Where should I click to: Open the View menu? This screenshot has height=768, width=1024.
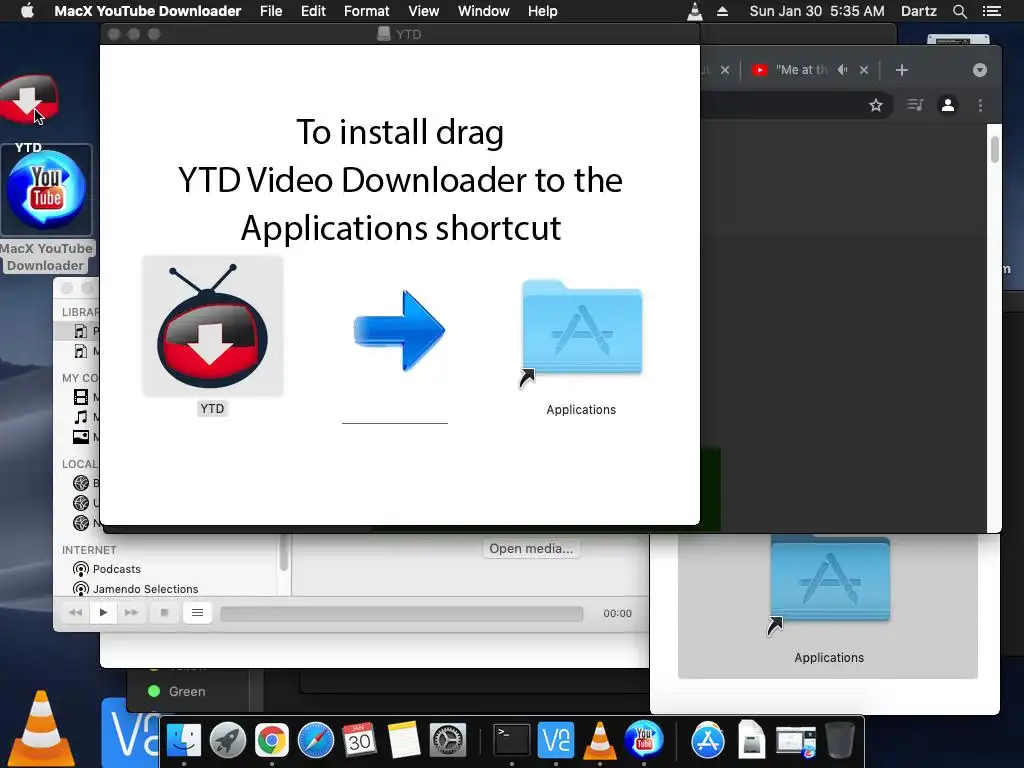coord(424,11)
